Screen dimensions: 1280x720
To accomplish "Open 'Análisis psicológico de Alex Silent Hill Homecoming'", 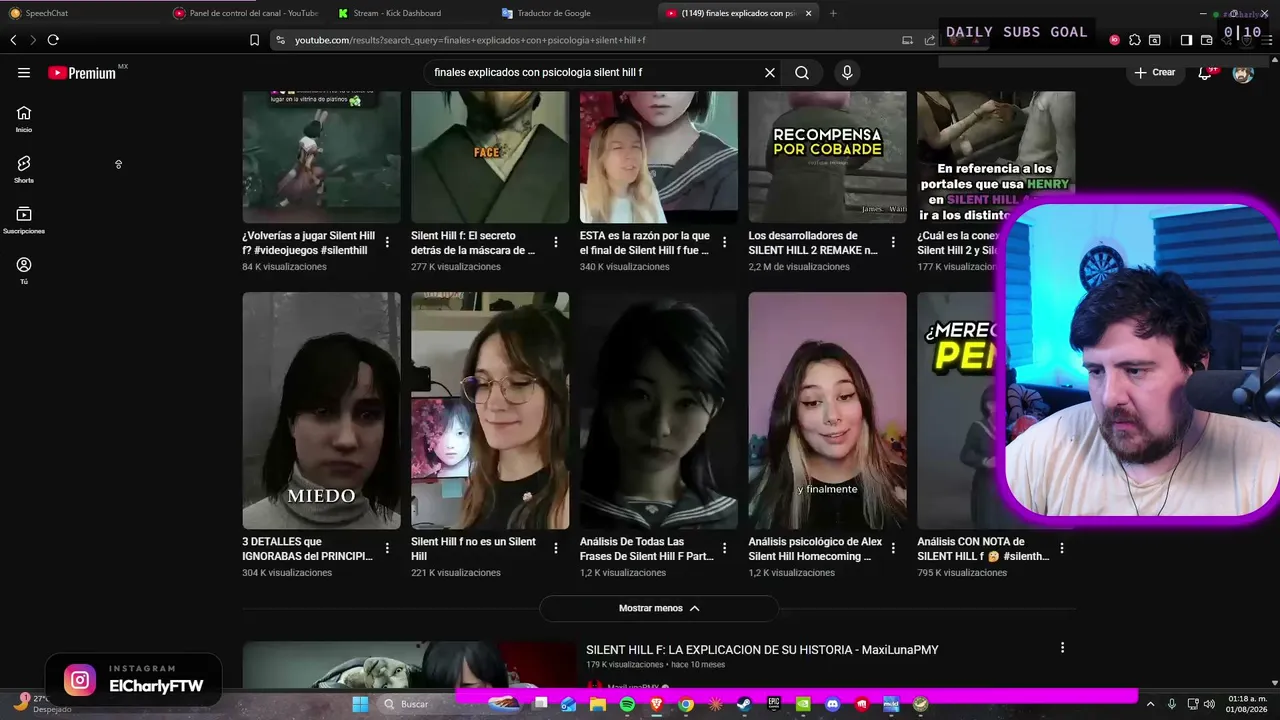I will pyautogui.click(x=816, y=549).
